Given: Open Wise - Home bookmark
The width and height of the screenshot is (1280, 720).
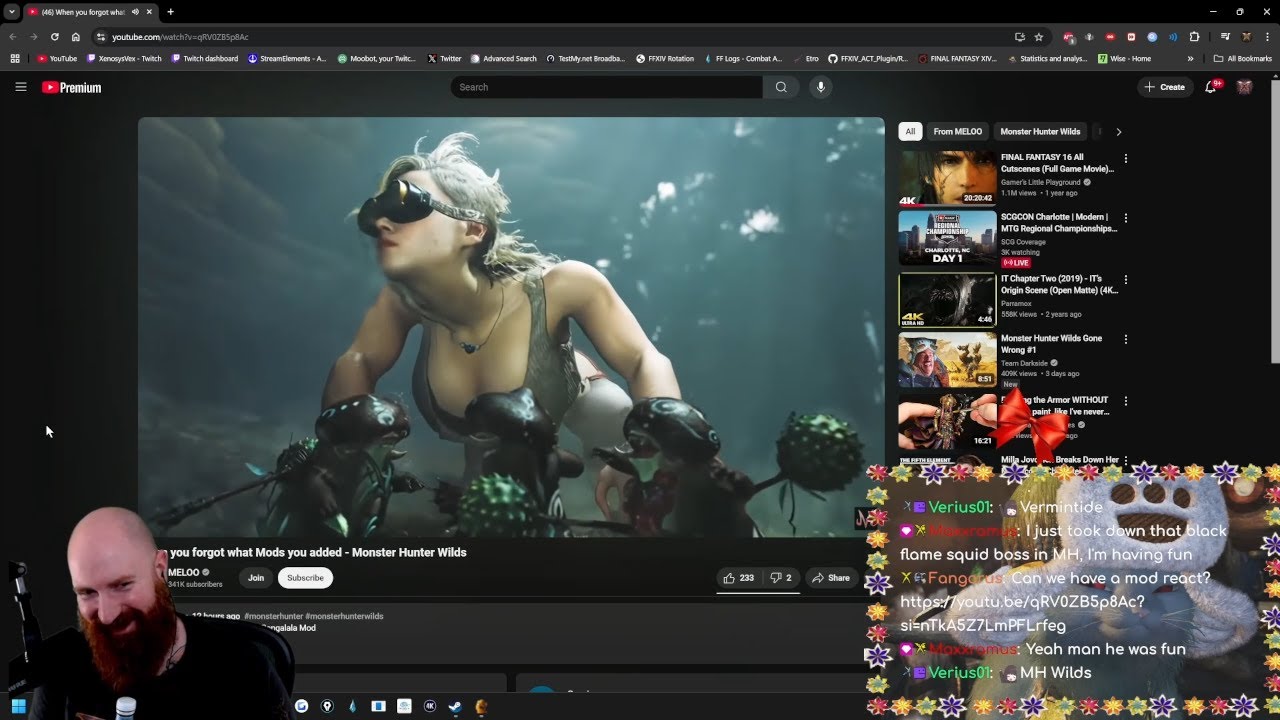Looking at the screenshot, I should (x=1123, y=59).
